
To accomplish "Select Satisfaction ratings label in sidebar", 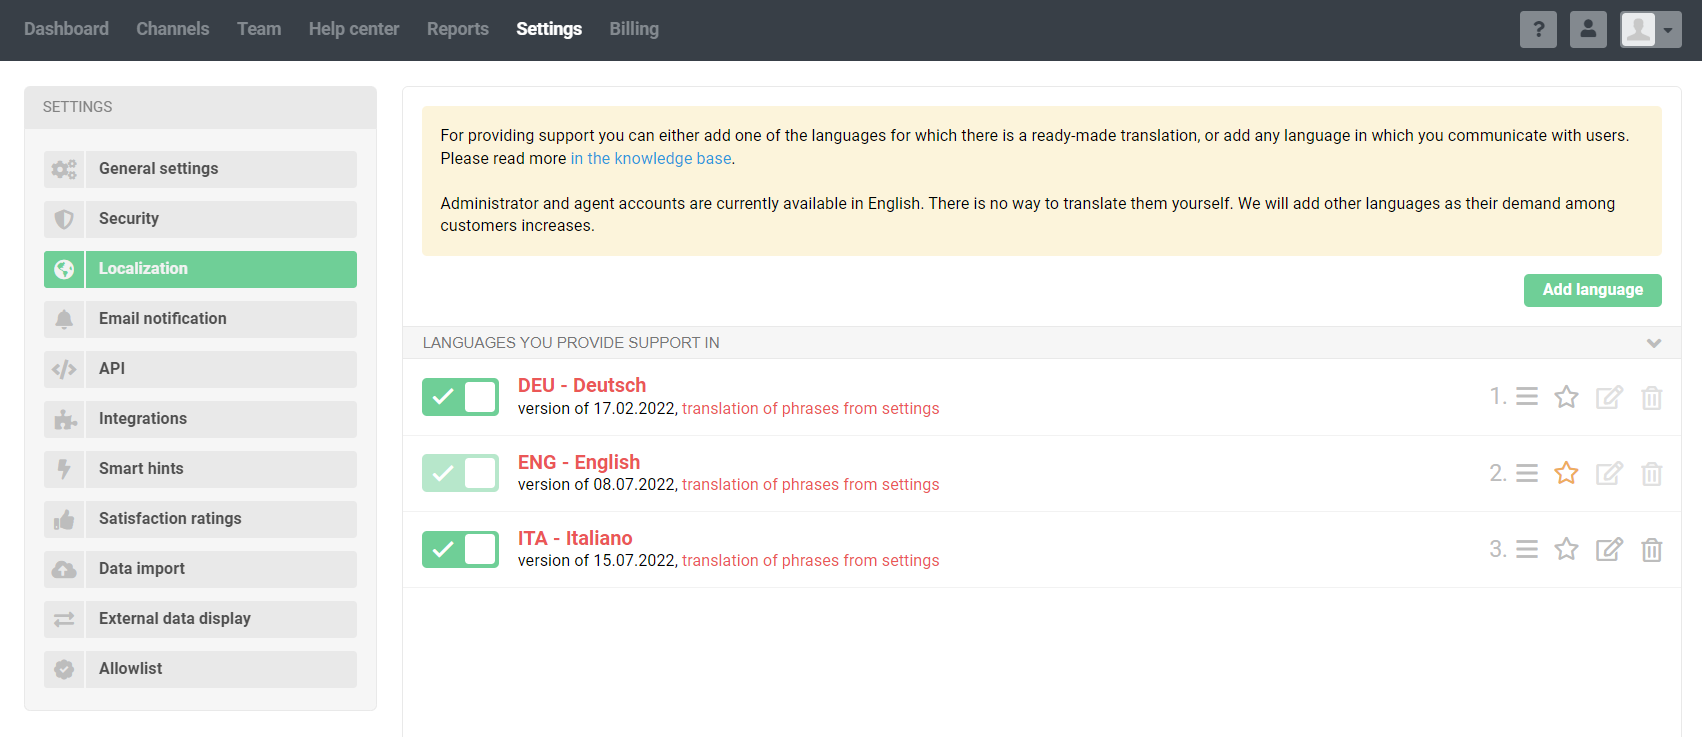I will pos(170,519).
